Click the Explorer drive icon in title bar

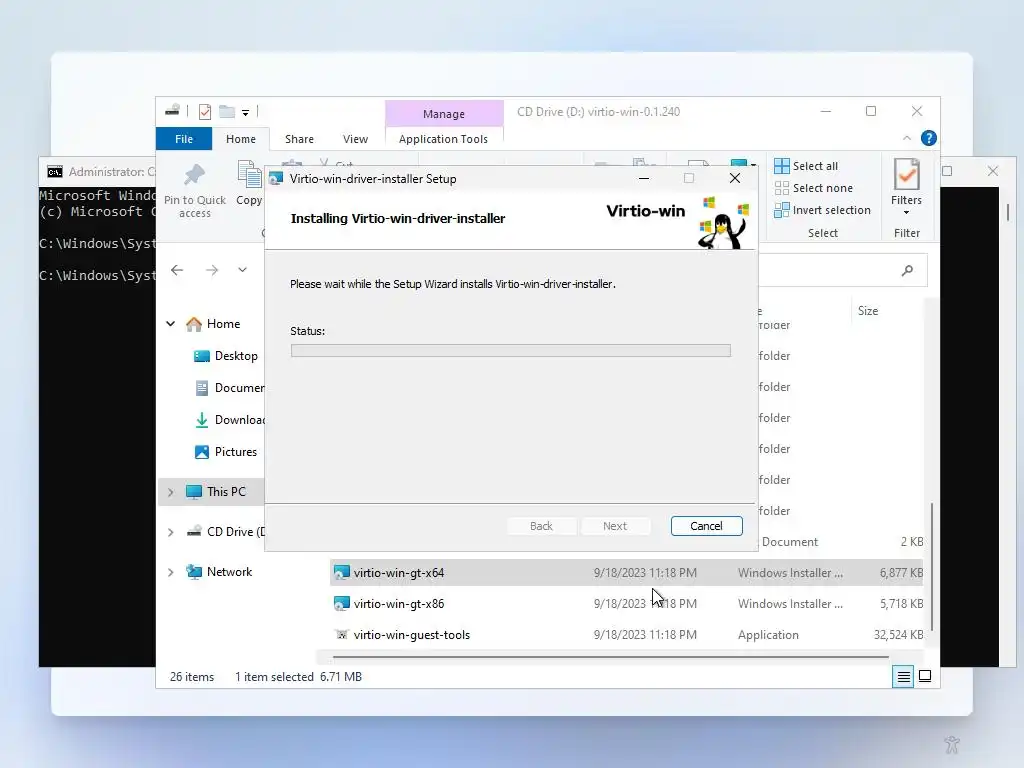pos(172,111)
